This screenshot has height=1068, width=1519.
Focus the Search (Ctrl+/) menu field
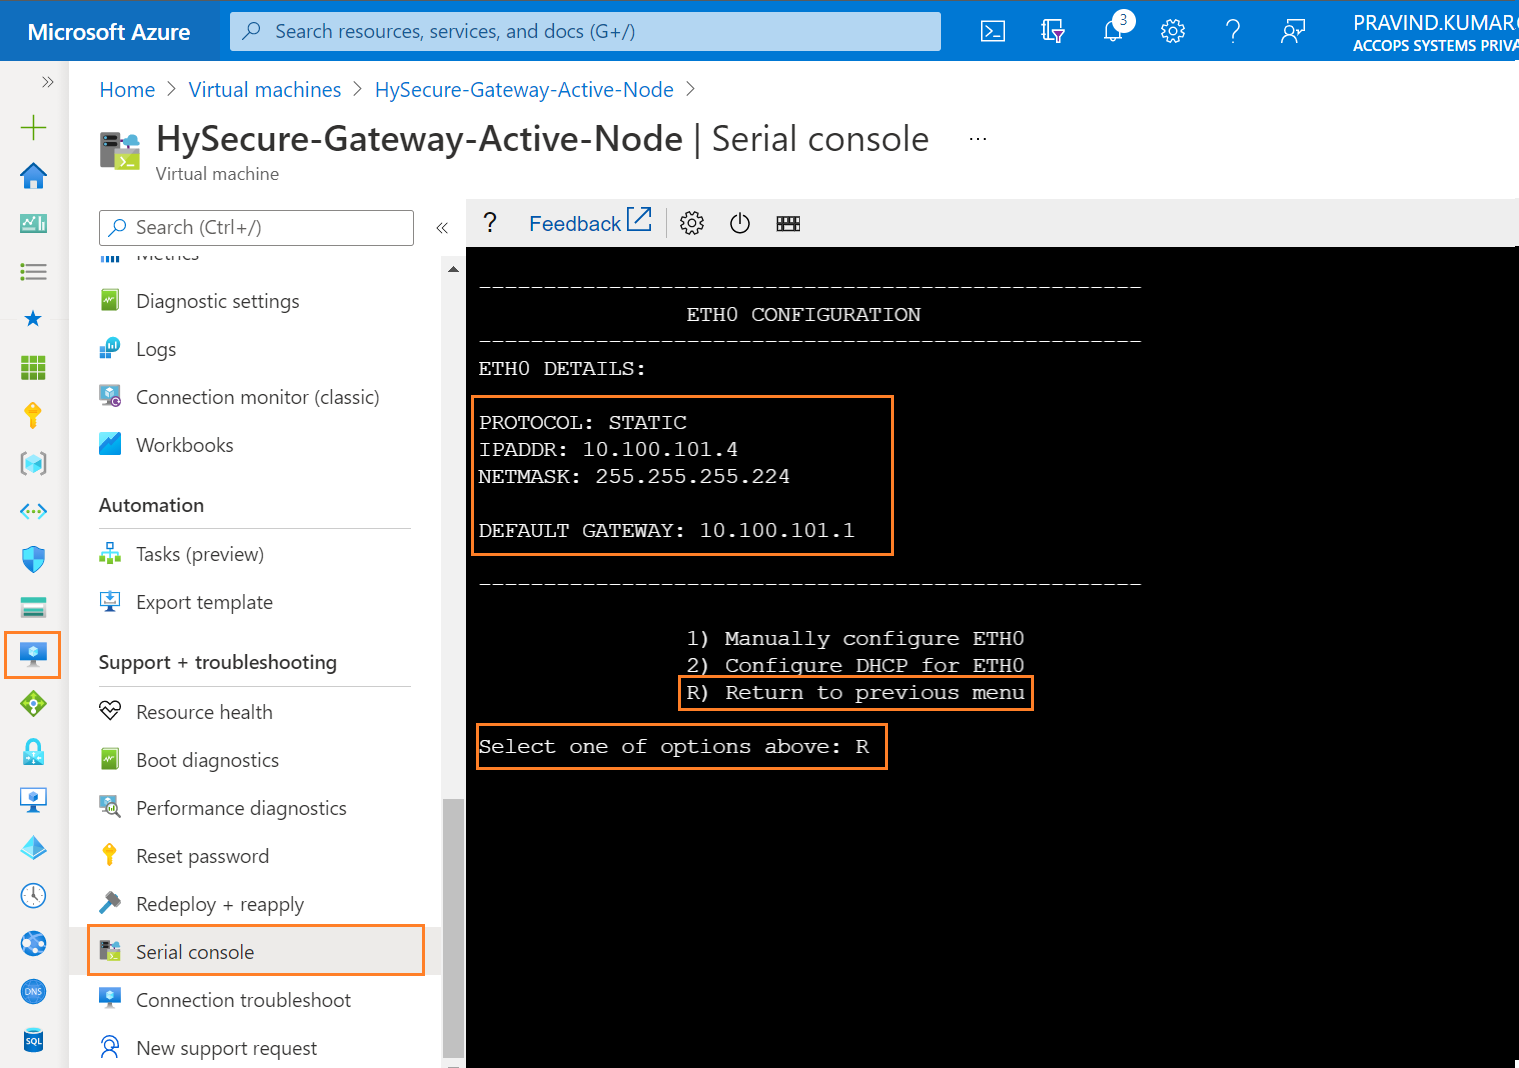click(256, 227)
